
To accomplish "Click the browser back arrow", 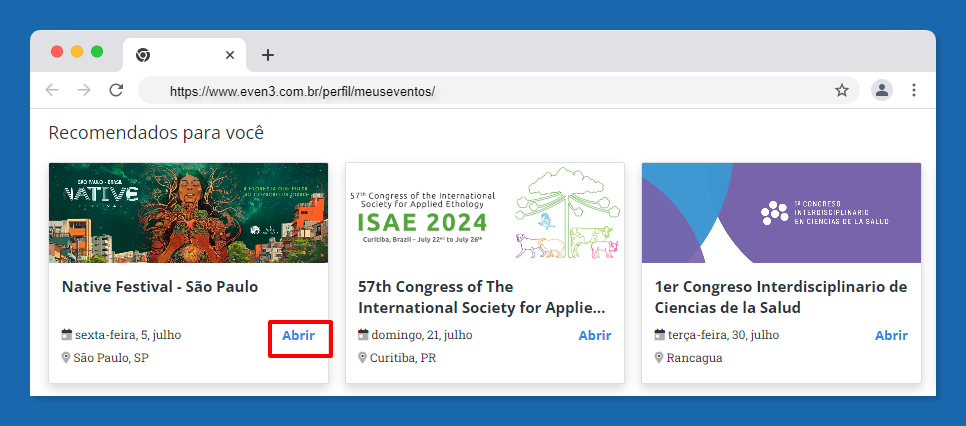I will (x=52, y=91).
